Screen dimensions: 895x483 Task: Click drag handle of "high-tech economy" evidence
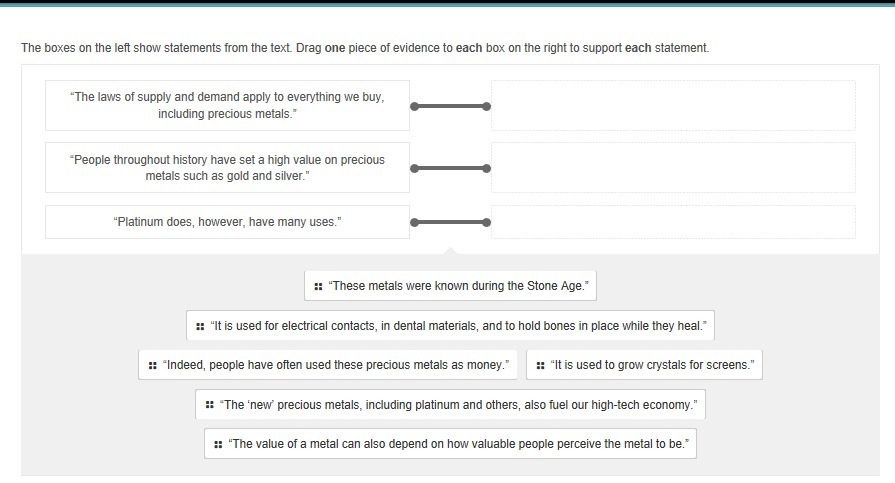[209, 405]
